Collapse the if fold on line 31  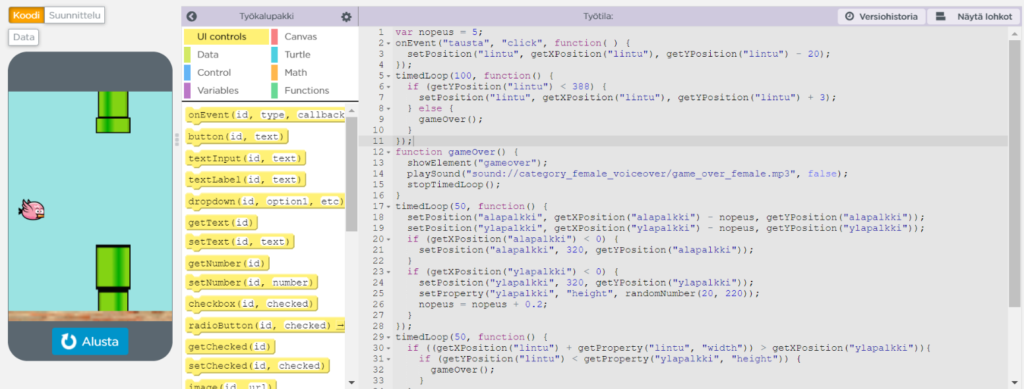(x=389, y=359)
